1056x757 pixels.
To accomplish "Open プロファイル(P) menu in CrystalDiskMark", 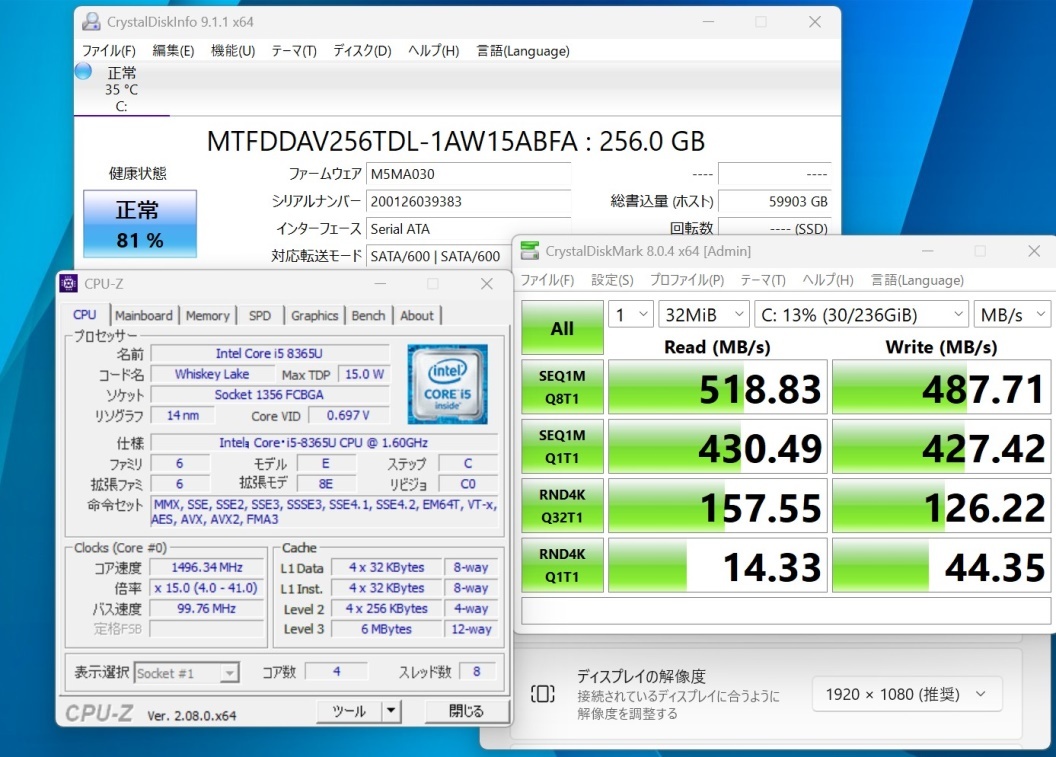I will click(687, 279).
